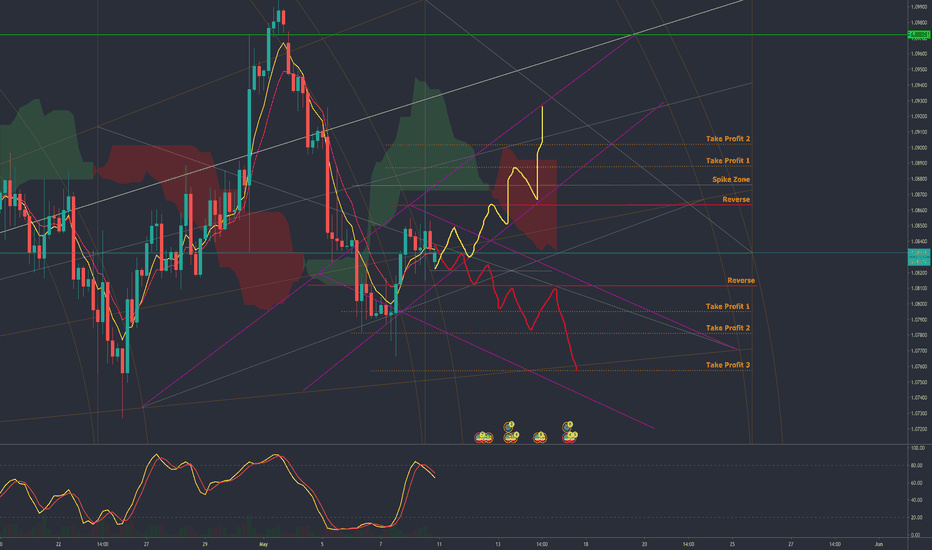Screen dimensions: 932x550
Task: Click the 1.09900 price axis label
Action: [918, 7]
